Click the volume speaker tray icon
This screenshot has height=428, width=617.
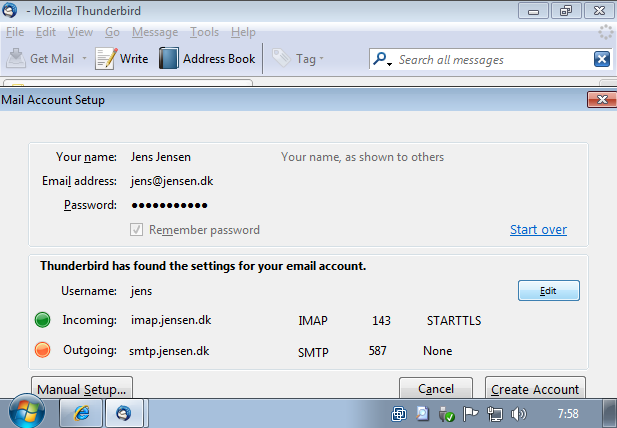(518, 414)
